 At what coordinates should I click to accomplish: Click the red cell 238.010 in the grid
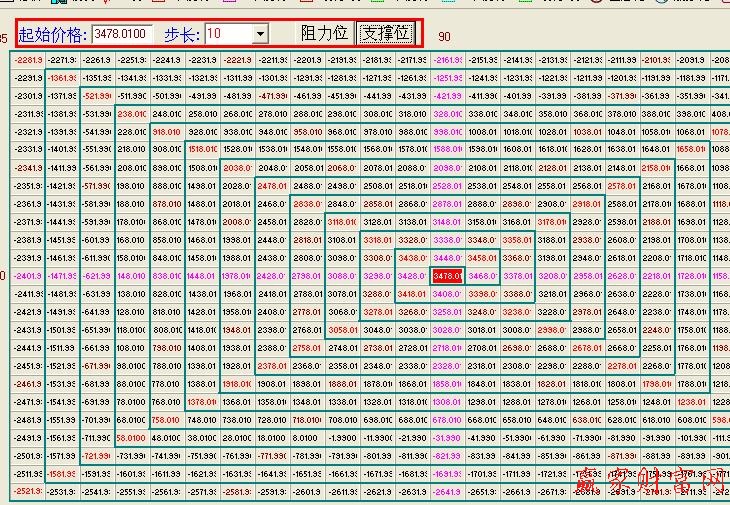coord(131,114)
